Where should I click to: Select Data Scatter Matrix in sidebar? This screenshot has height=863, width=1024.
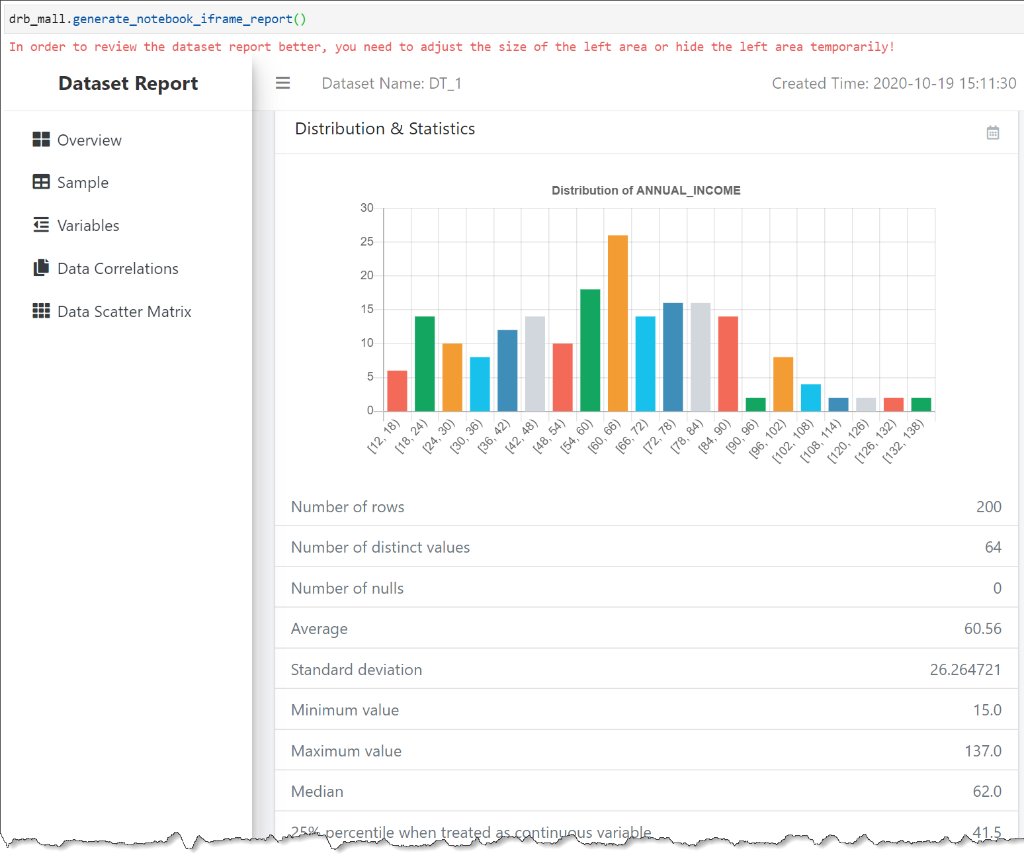[x=124, y=312]
